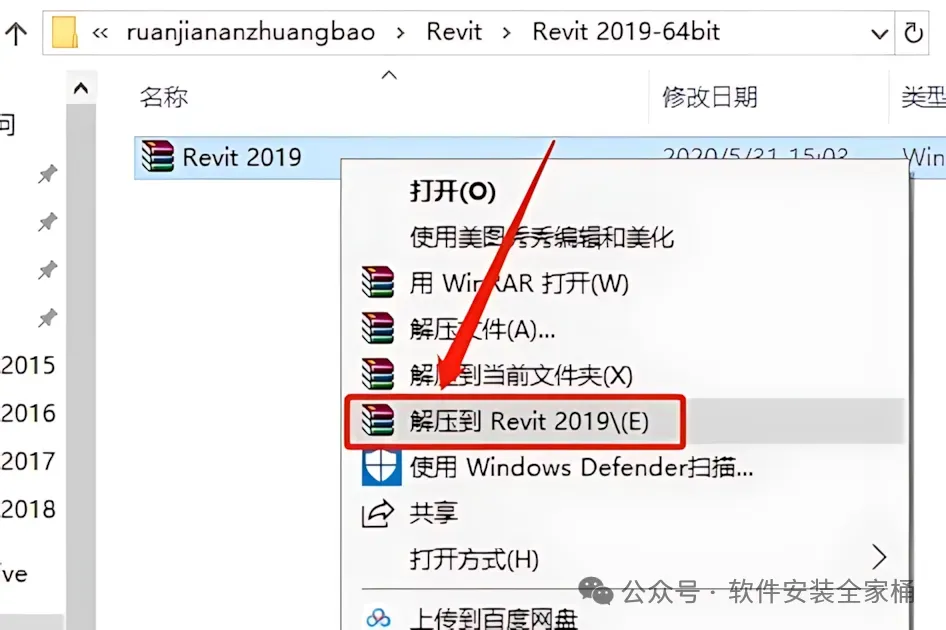Click folder icon in address bar
The height and width of the screenshot is (630, 946).
point(65,32)
